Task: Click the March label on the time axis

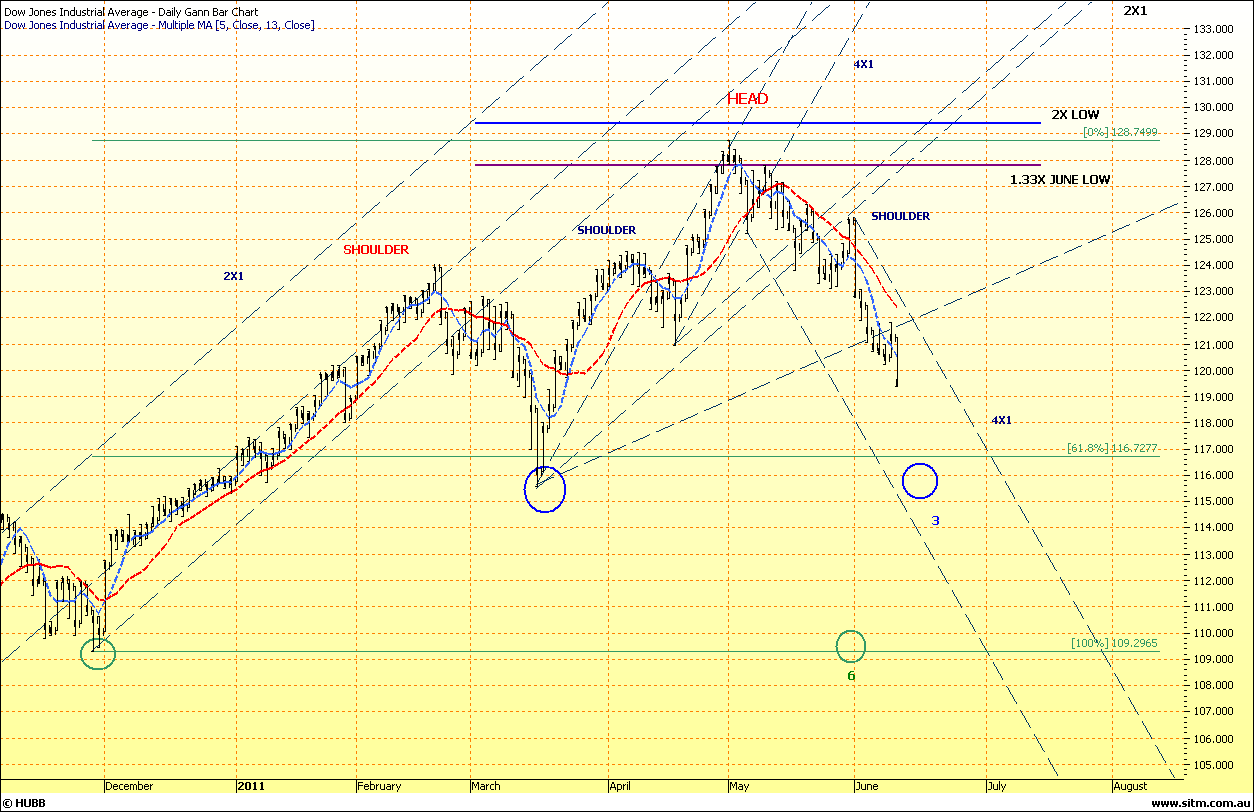Action: [486, 786]
